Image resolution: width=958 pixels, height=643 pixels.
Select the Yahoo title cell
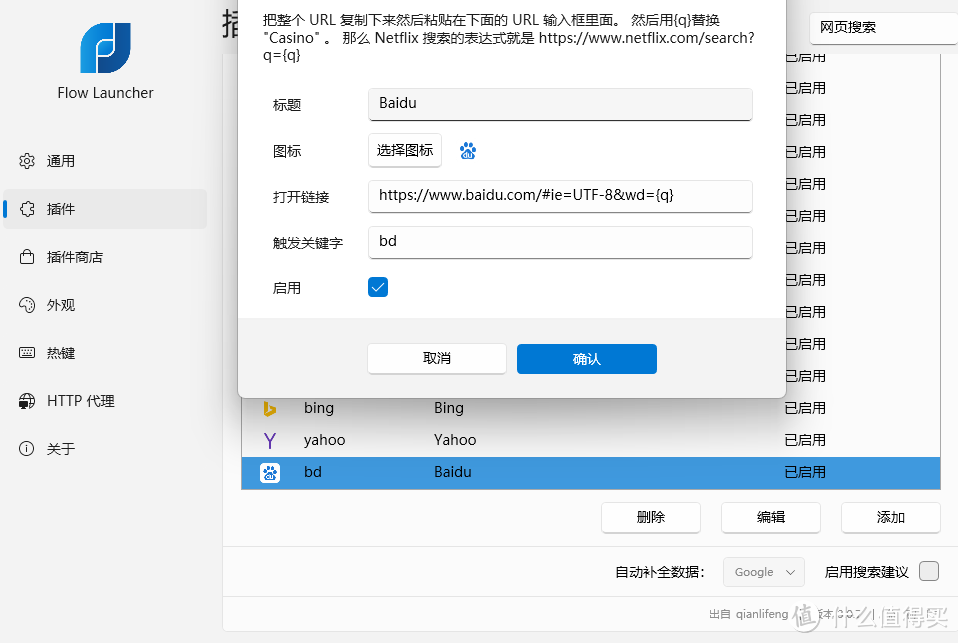click(x=455, y=440)
